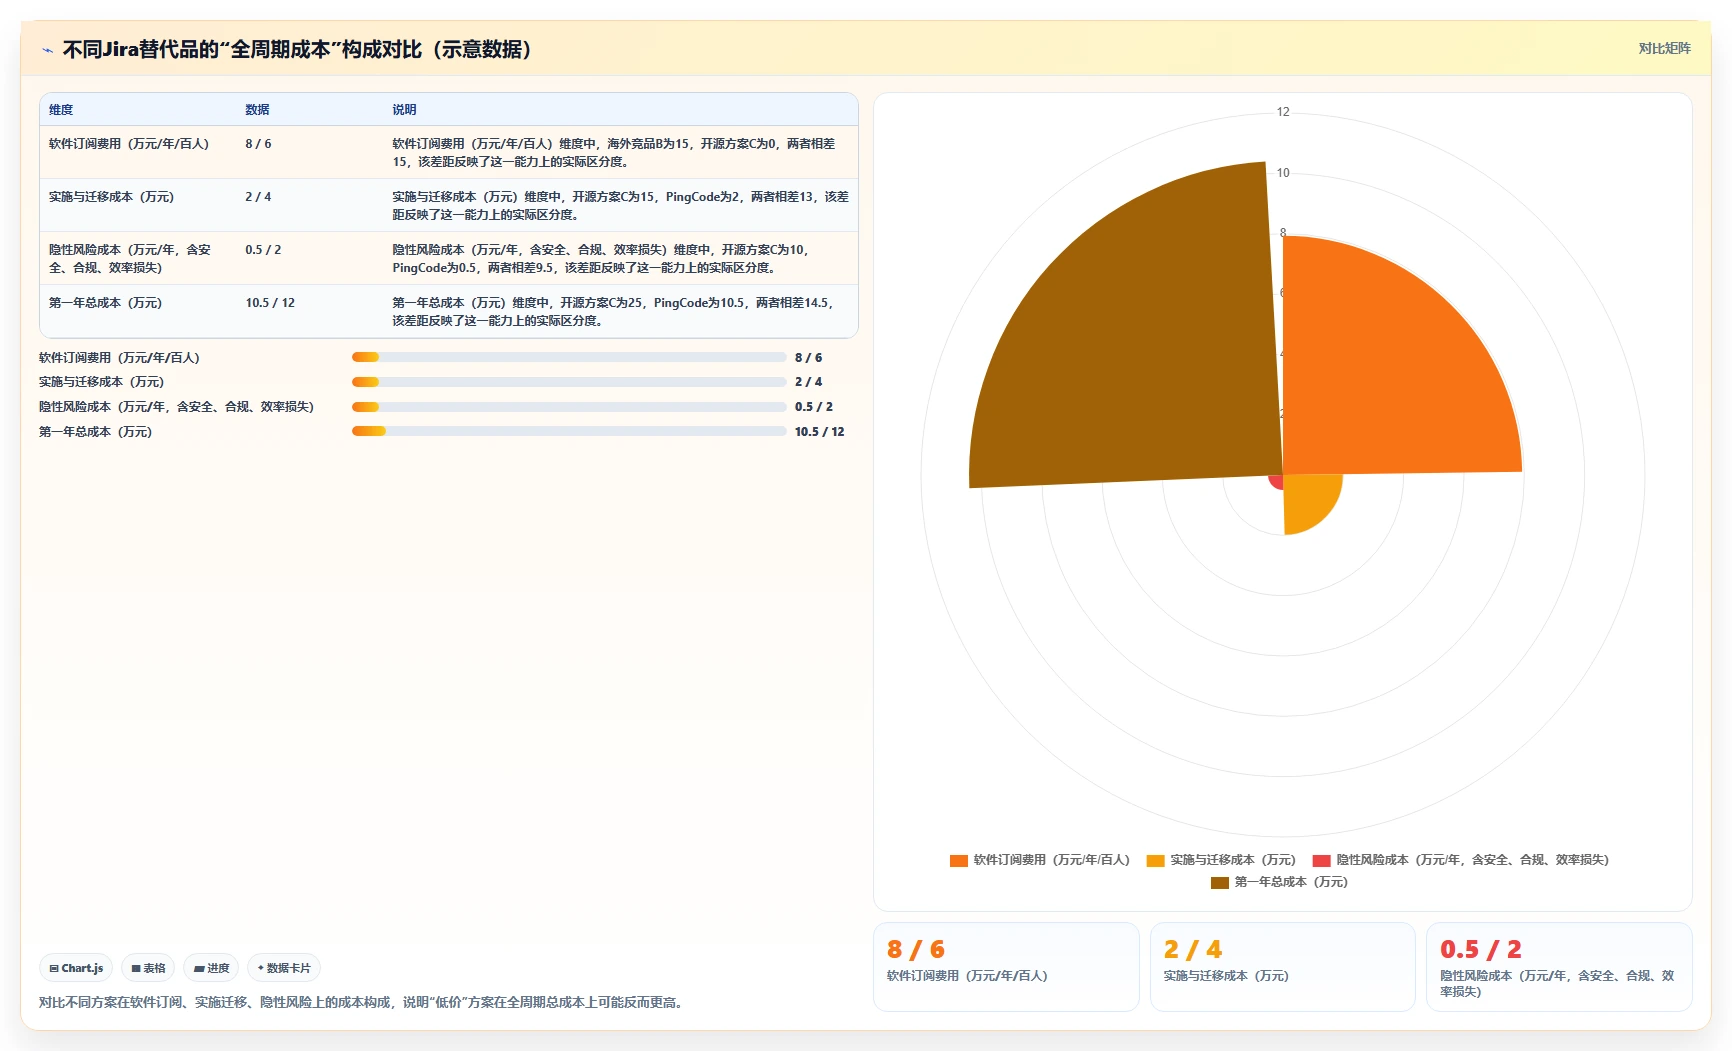Click the 8 / 6 value in the table
Viewport: 1732px width, 1051px height.
[x=258, y=144]
